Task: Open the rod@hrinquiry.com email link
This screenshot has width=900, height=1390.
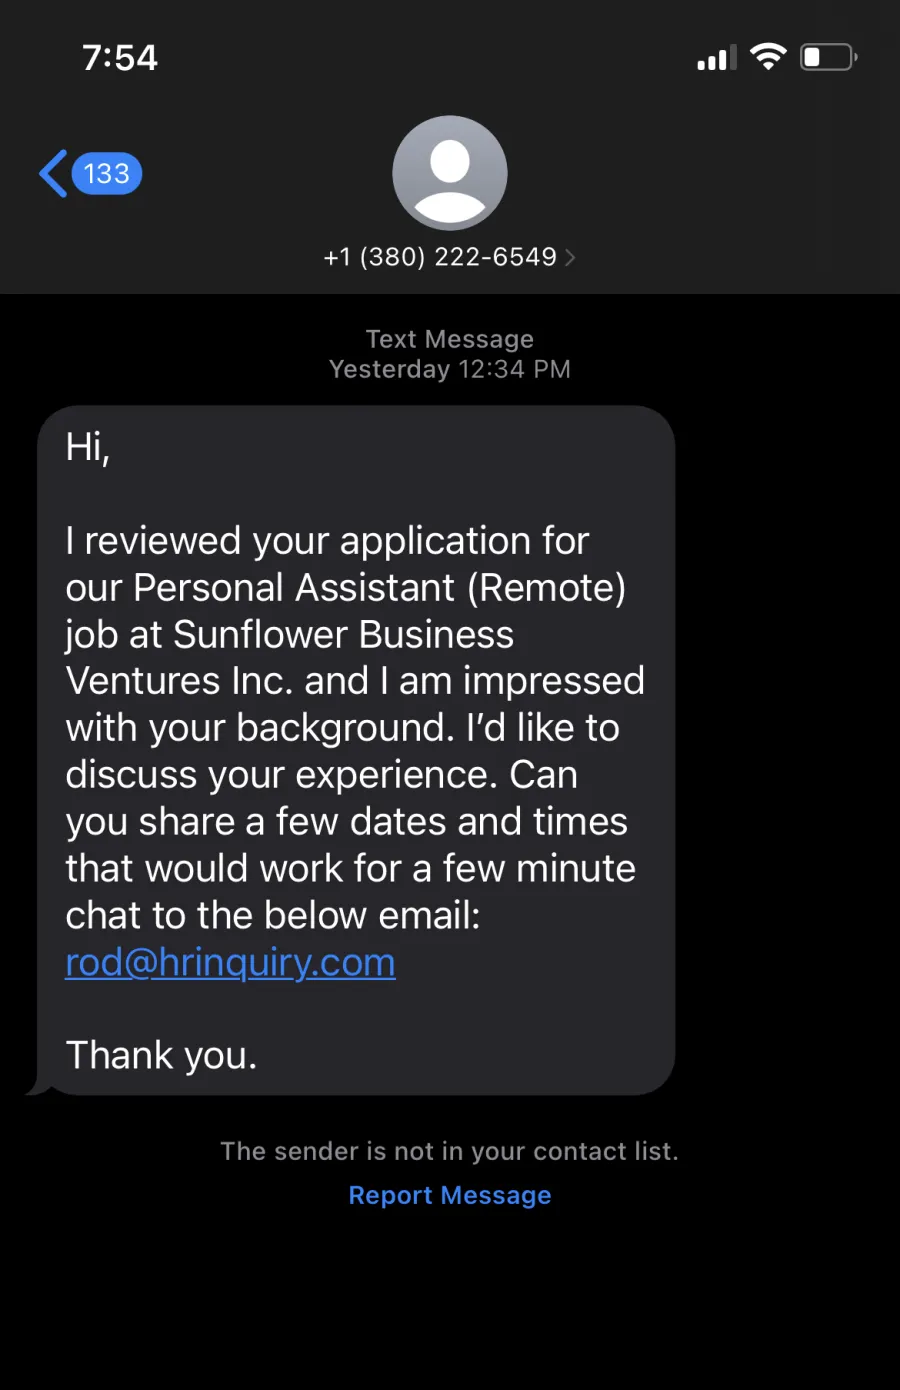Action: pos(230,962)
